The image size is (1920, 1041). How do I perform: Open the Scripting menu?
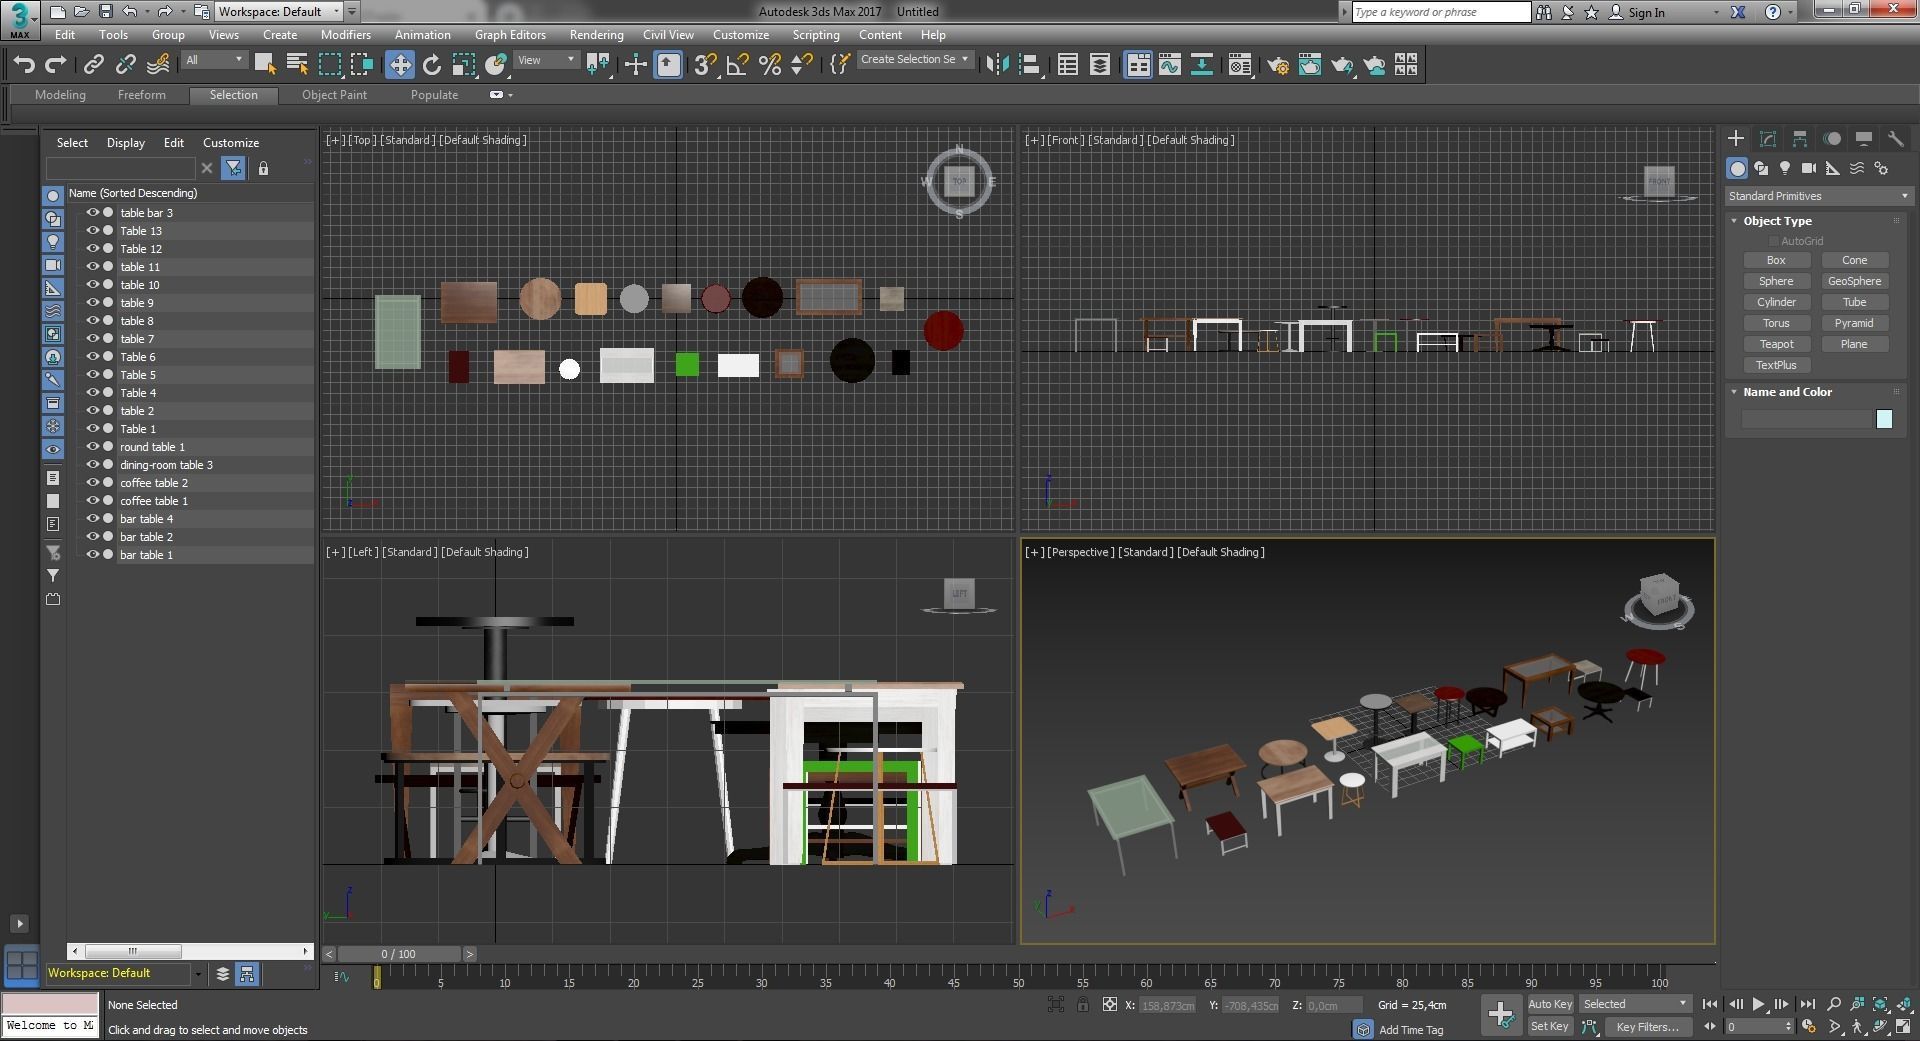pyautogui.click(x=816, y=35)
